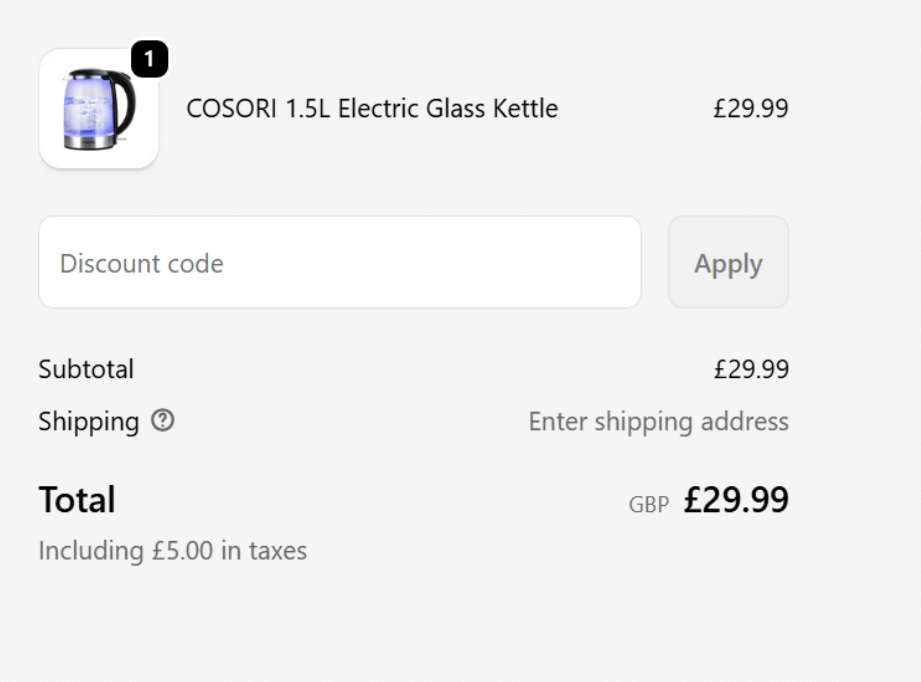Click the circled question mark beside Shipping
The image size is (921, 682).
(160, 422)
